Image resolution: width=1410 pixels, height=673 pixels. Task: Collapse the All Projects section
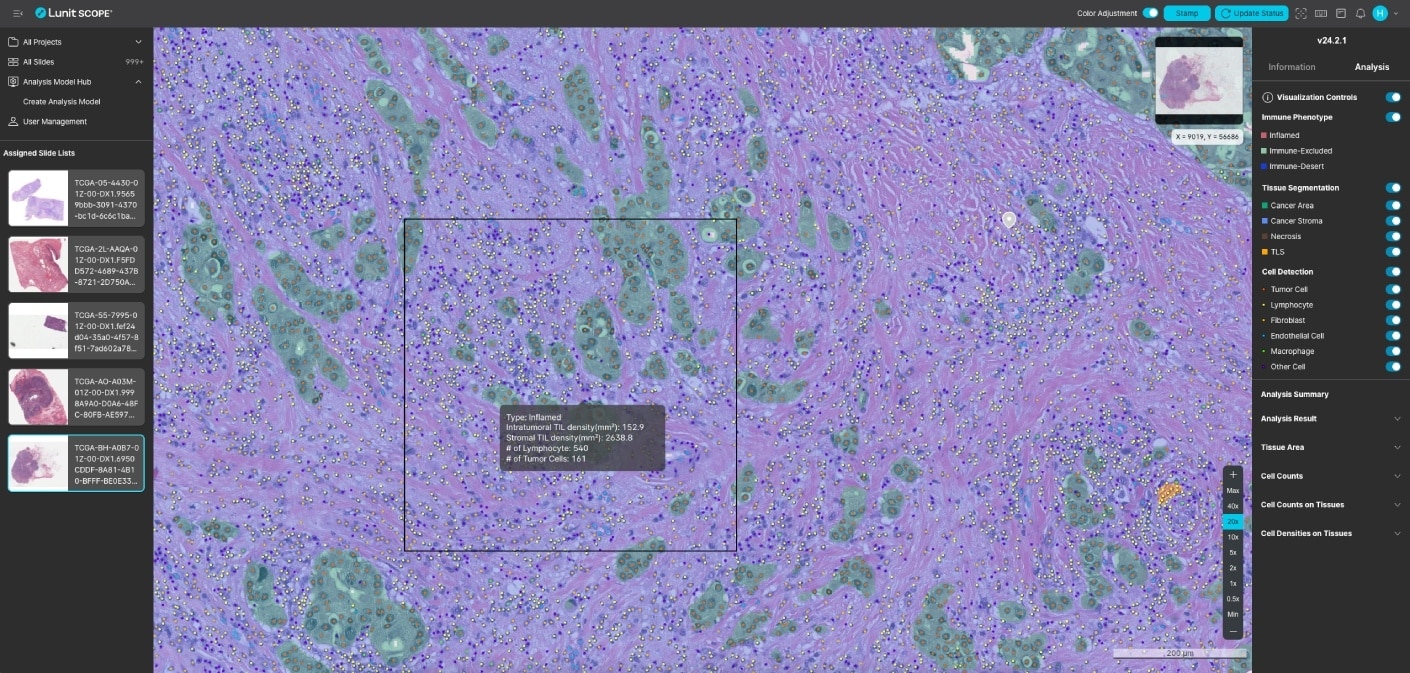point(139,42)
